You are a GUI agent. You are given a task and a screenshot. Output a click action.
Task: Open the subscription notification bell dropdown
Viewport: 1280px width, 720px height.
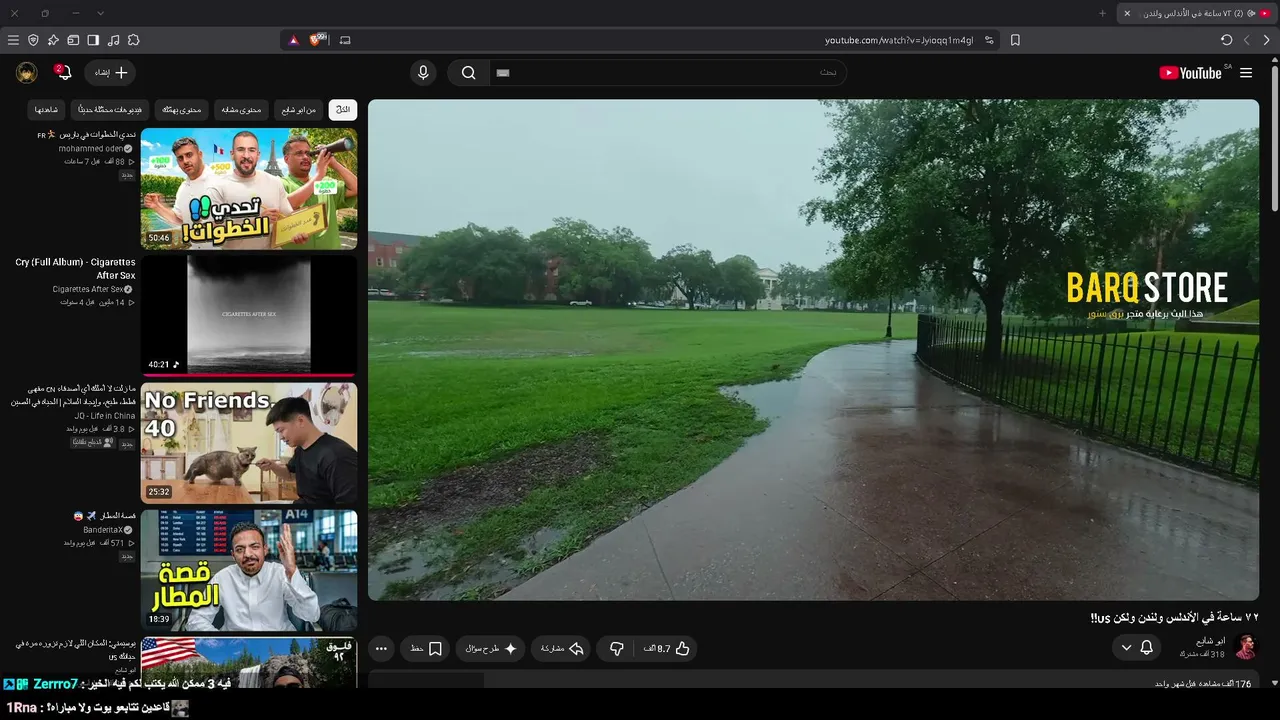1137,648
